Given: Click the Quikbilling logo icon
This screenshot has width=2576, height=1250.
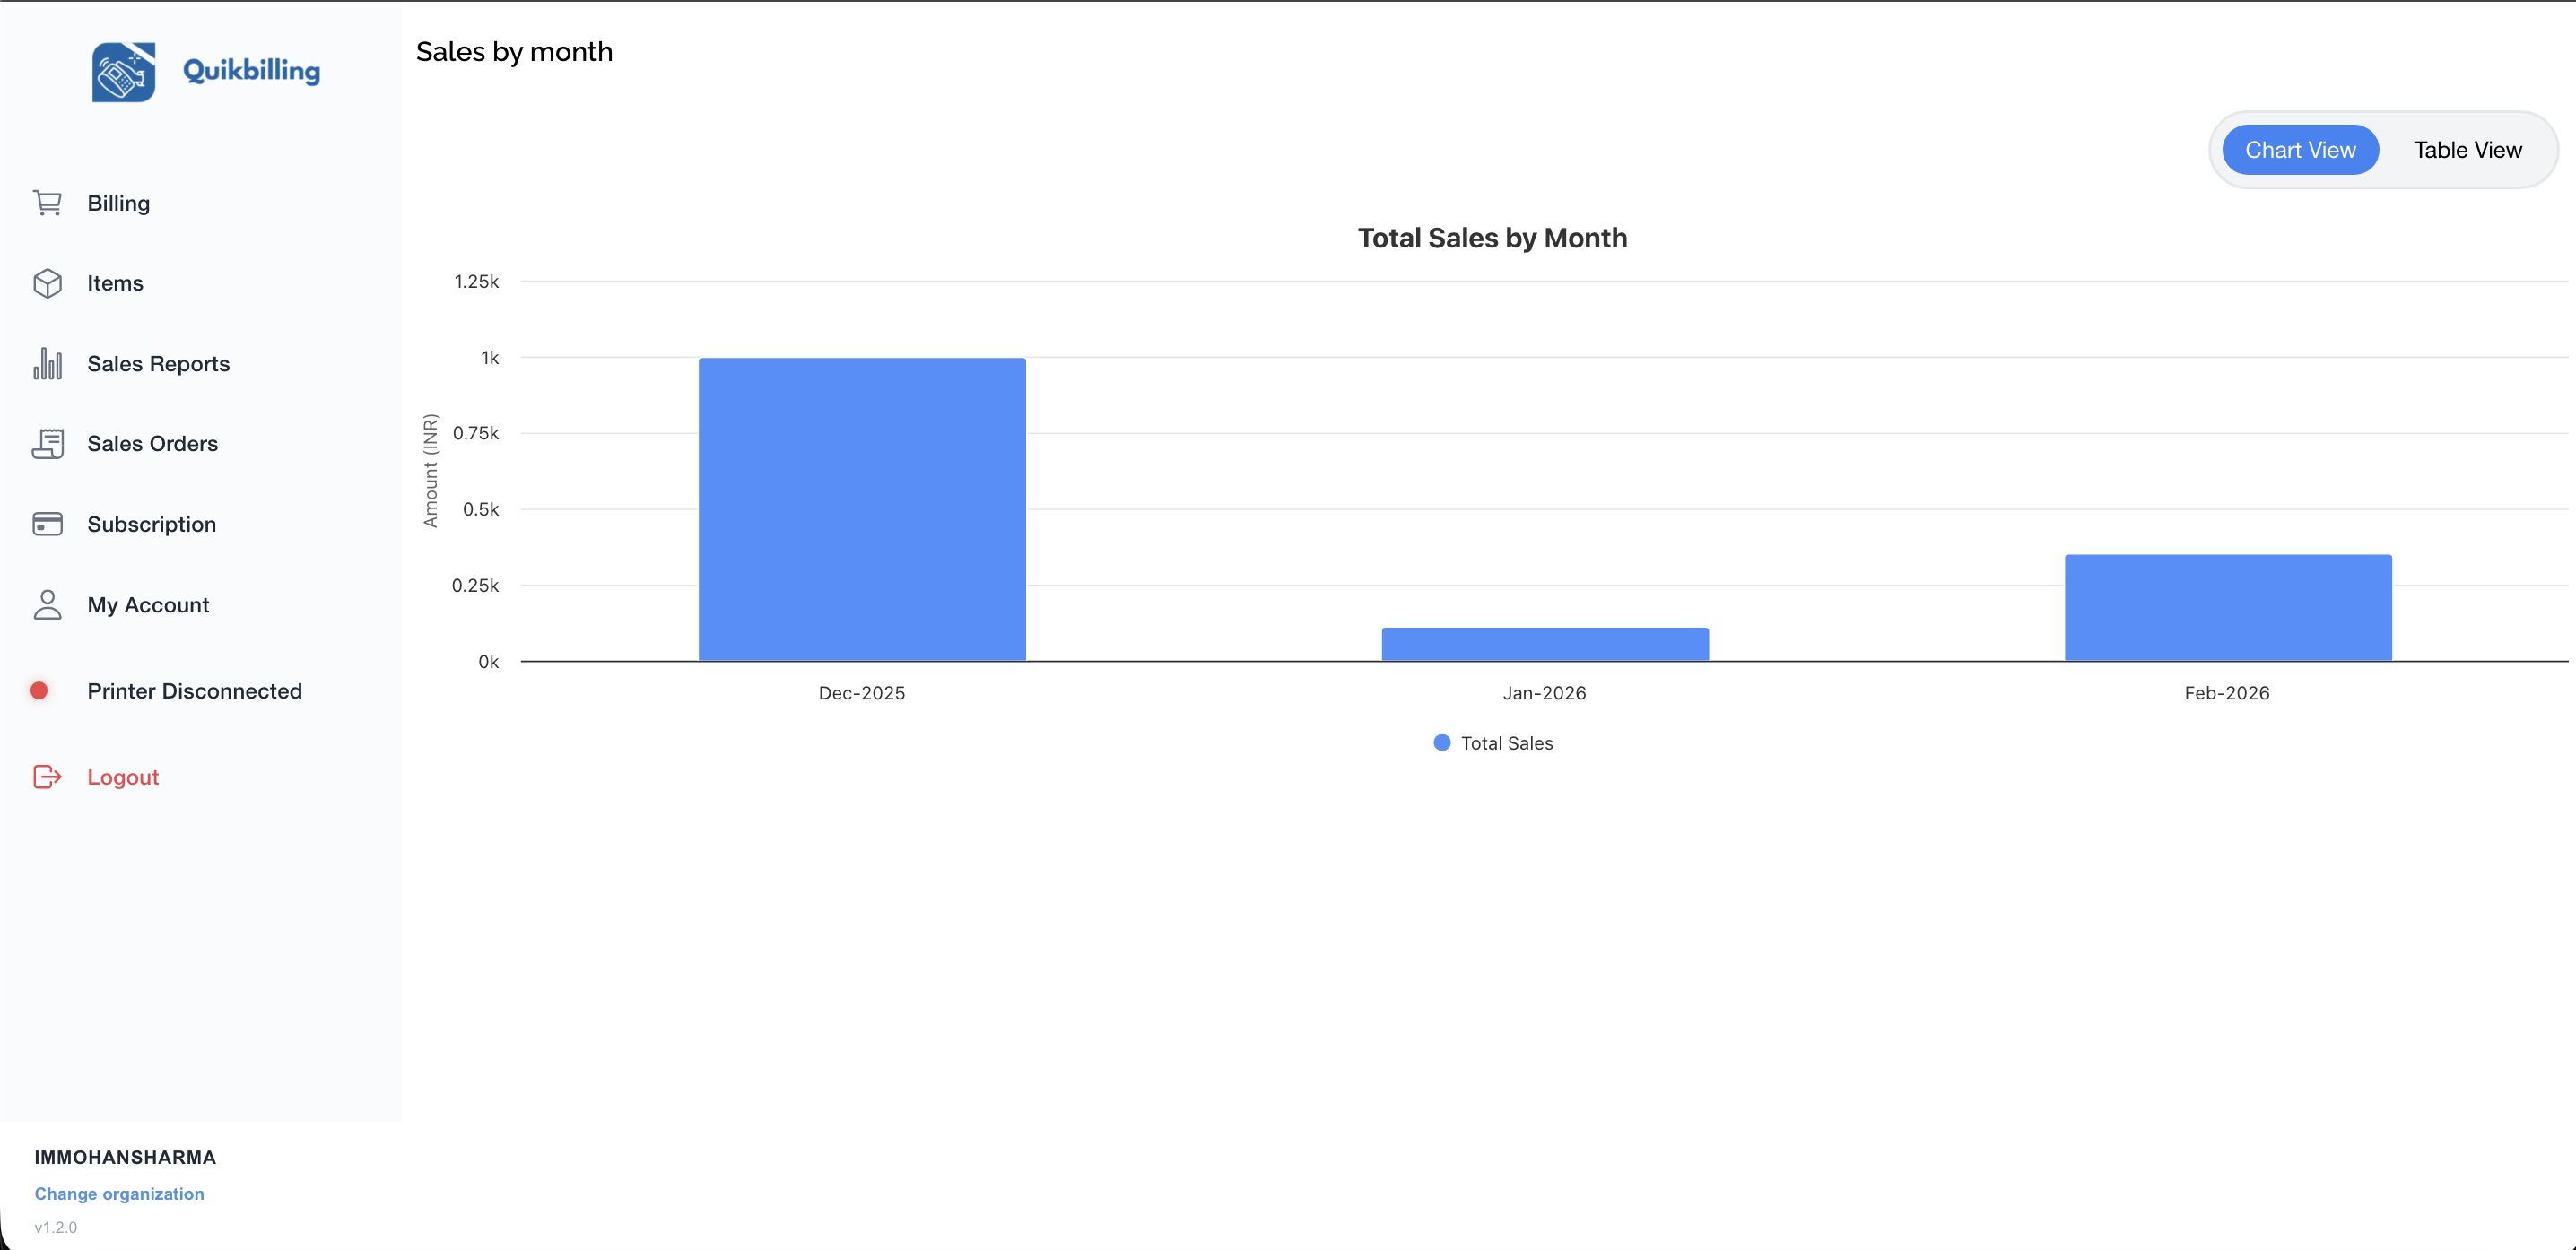Looking at the screenshot, I should (x=123, y=71).
